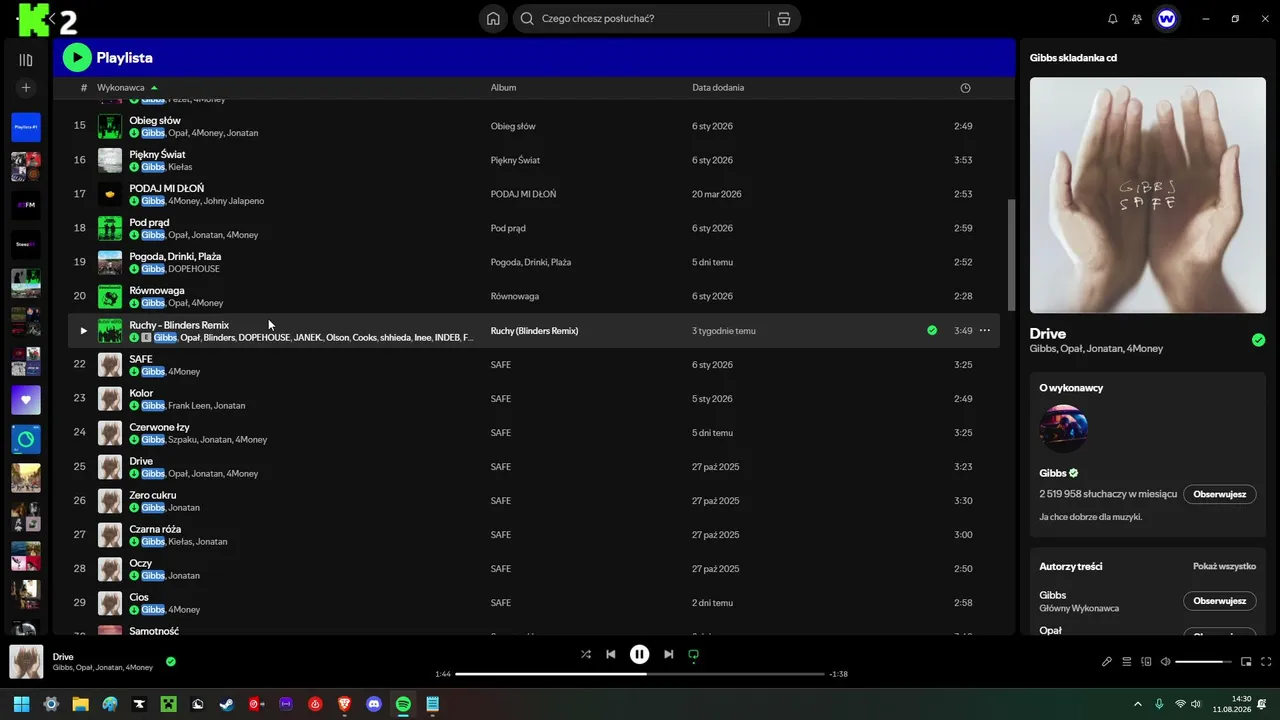Image resolution: width=1280 pixels, height=720 pixels.
Task: Open the Windows Start menu
Action: click(21, 704)
